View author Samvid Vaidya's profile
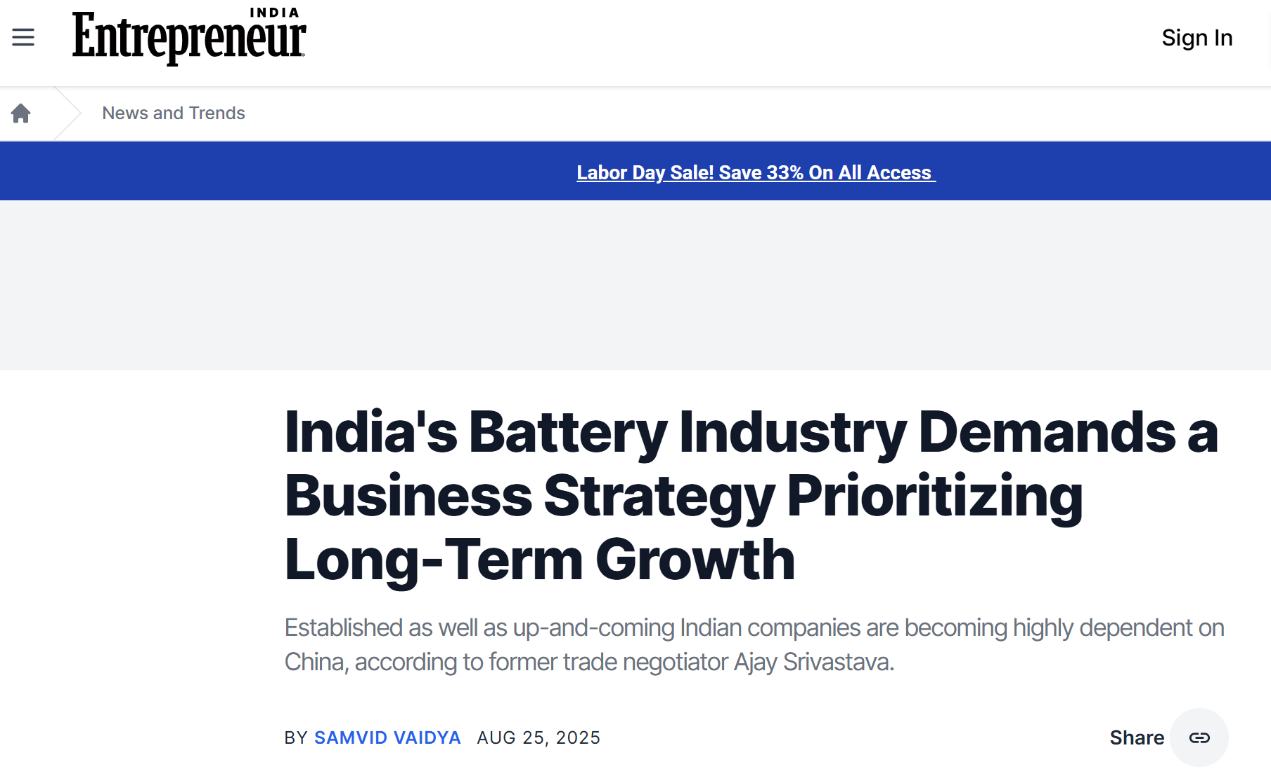The width and height of the screenshot is (1271, 783). [x=387, y=738]
